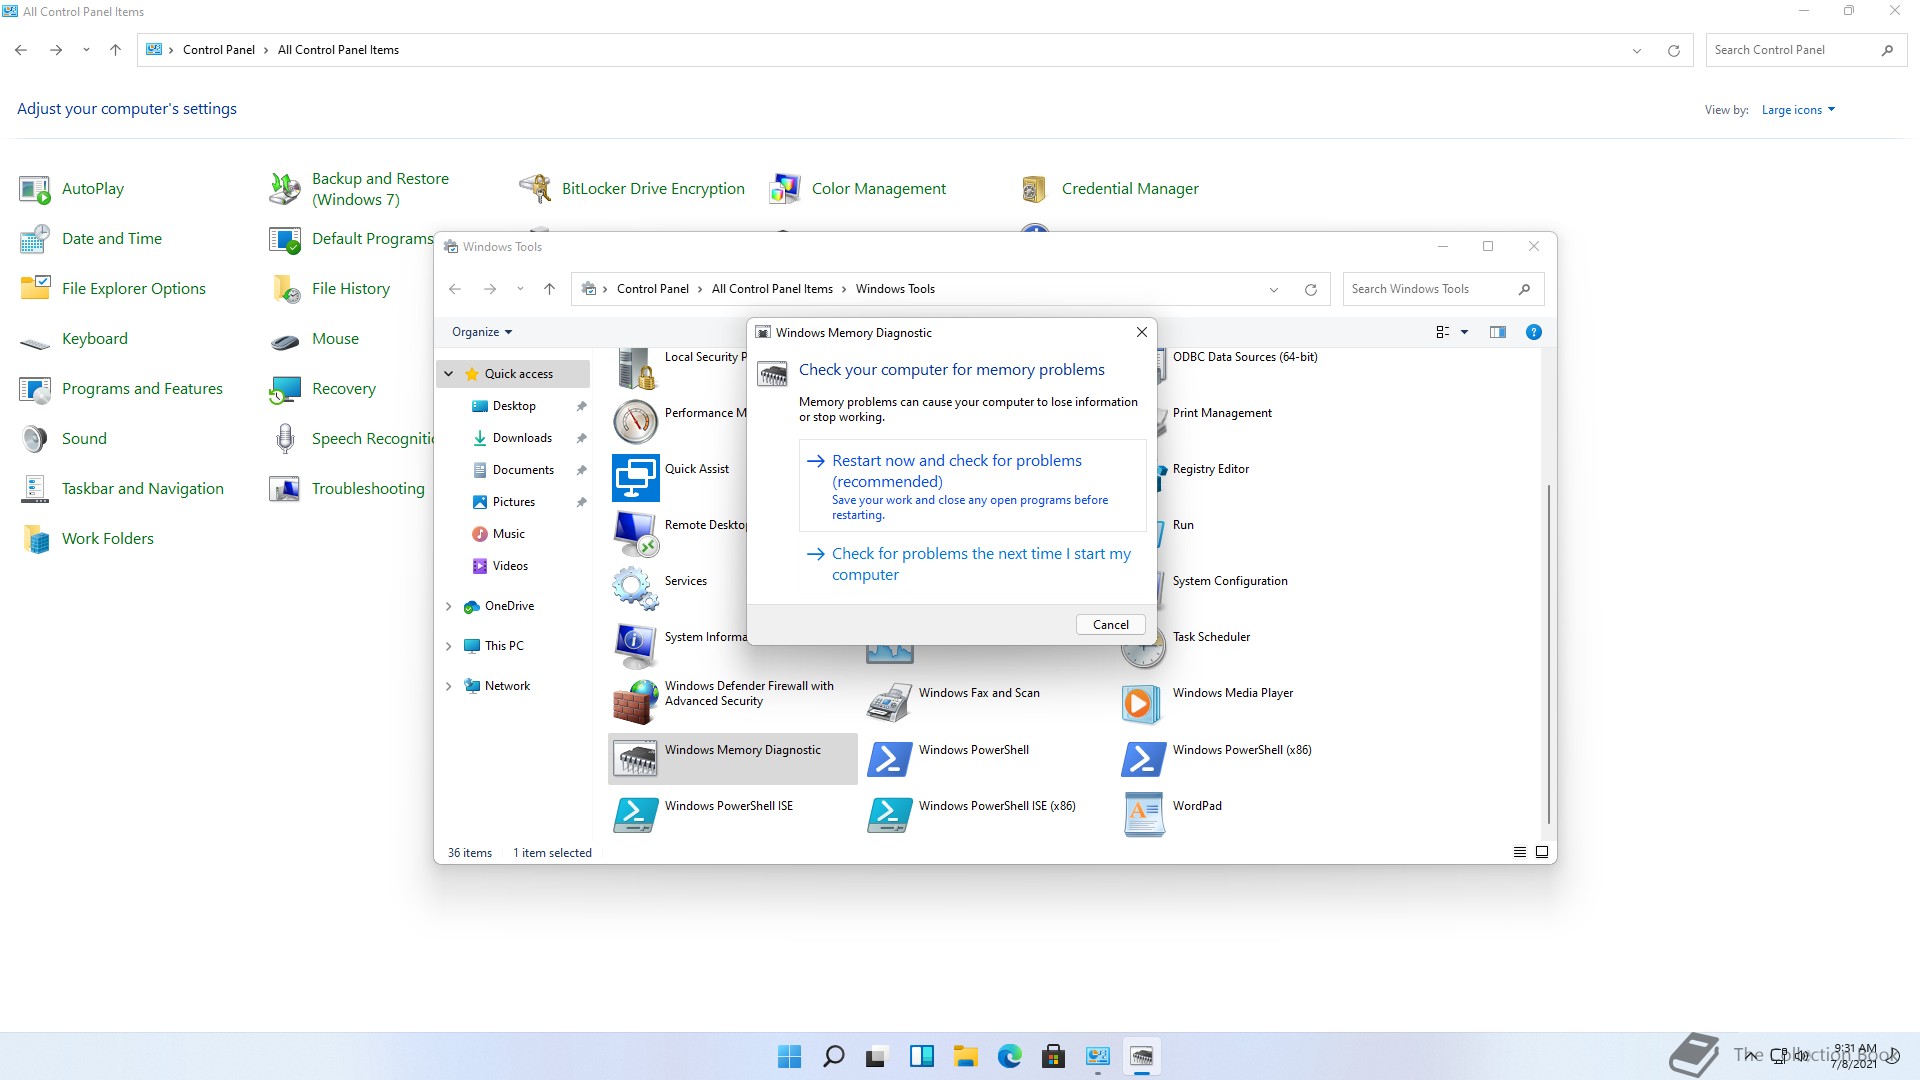This screenshot has height=1080, width=1920.
Task: Open the Windows Start menu
Action: (789, 1056)
